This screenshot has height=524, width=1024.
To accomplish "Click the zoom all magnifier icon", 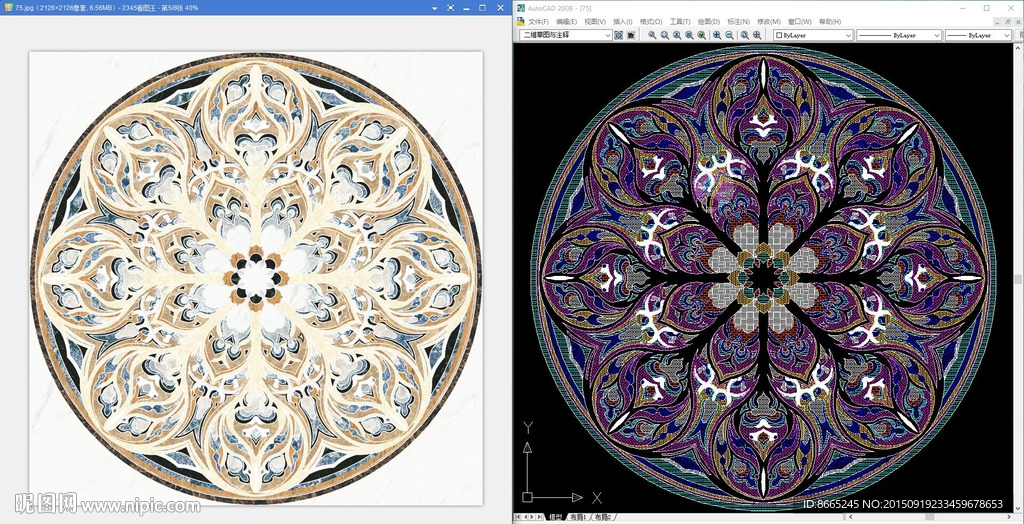I will (745, 35).
